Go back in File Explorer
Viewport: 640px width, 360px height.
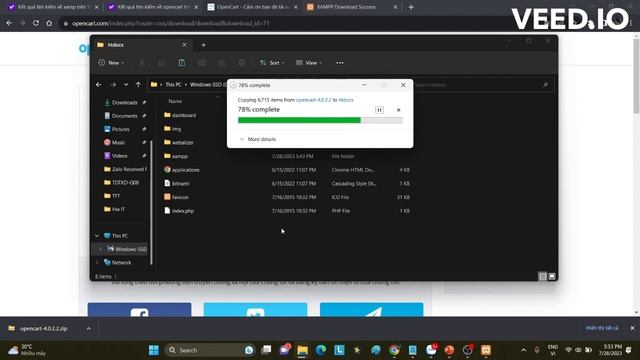pos(99,84)
